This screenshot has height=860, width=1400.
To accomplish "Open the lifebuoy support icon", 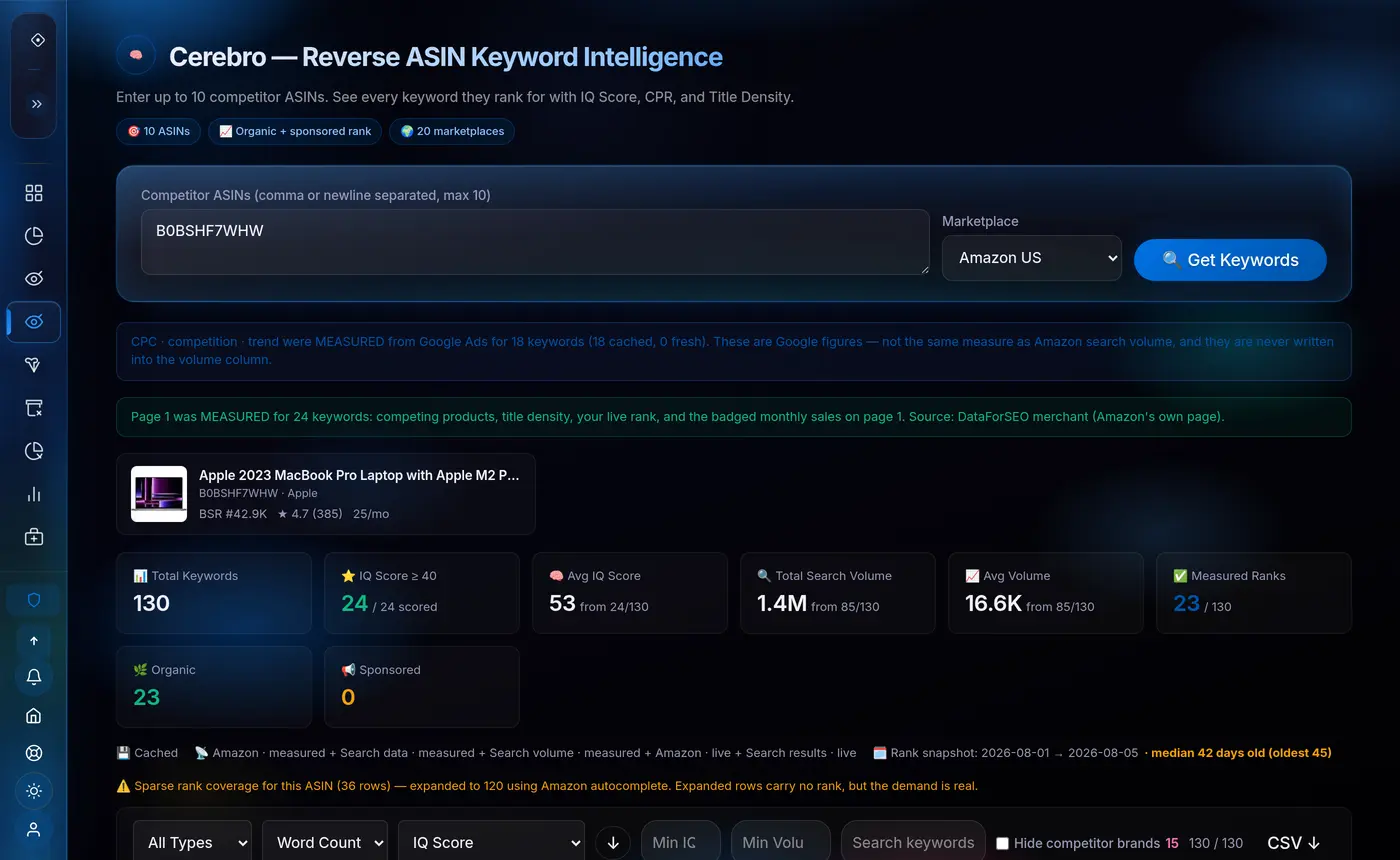I will pos(34,753).
